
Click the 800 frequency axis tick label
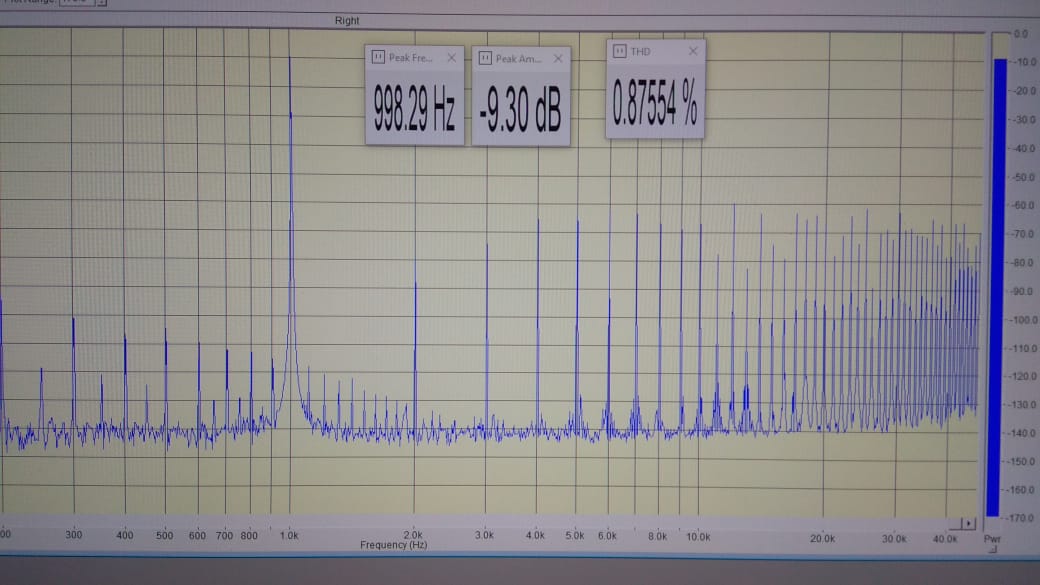tap(249, 535)
